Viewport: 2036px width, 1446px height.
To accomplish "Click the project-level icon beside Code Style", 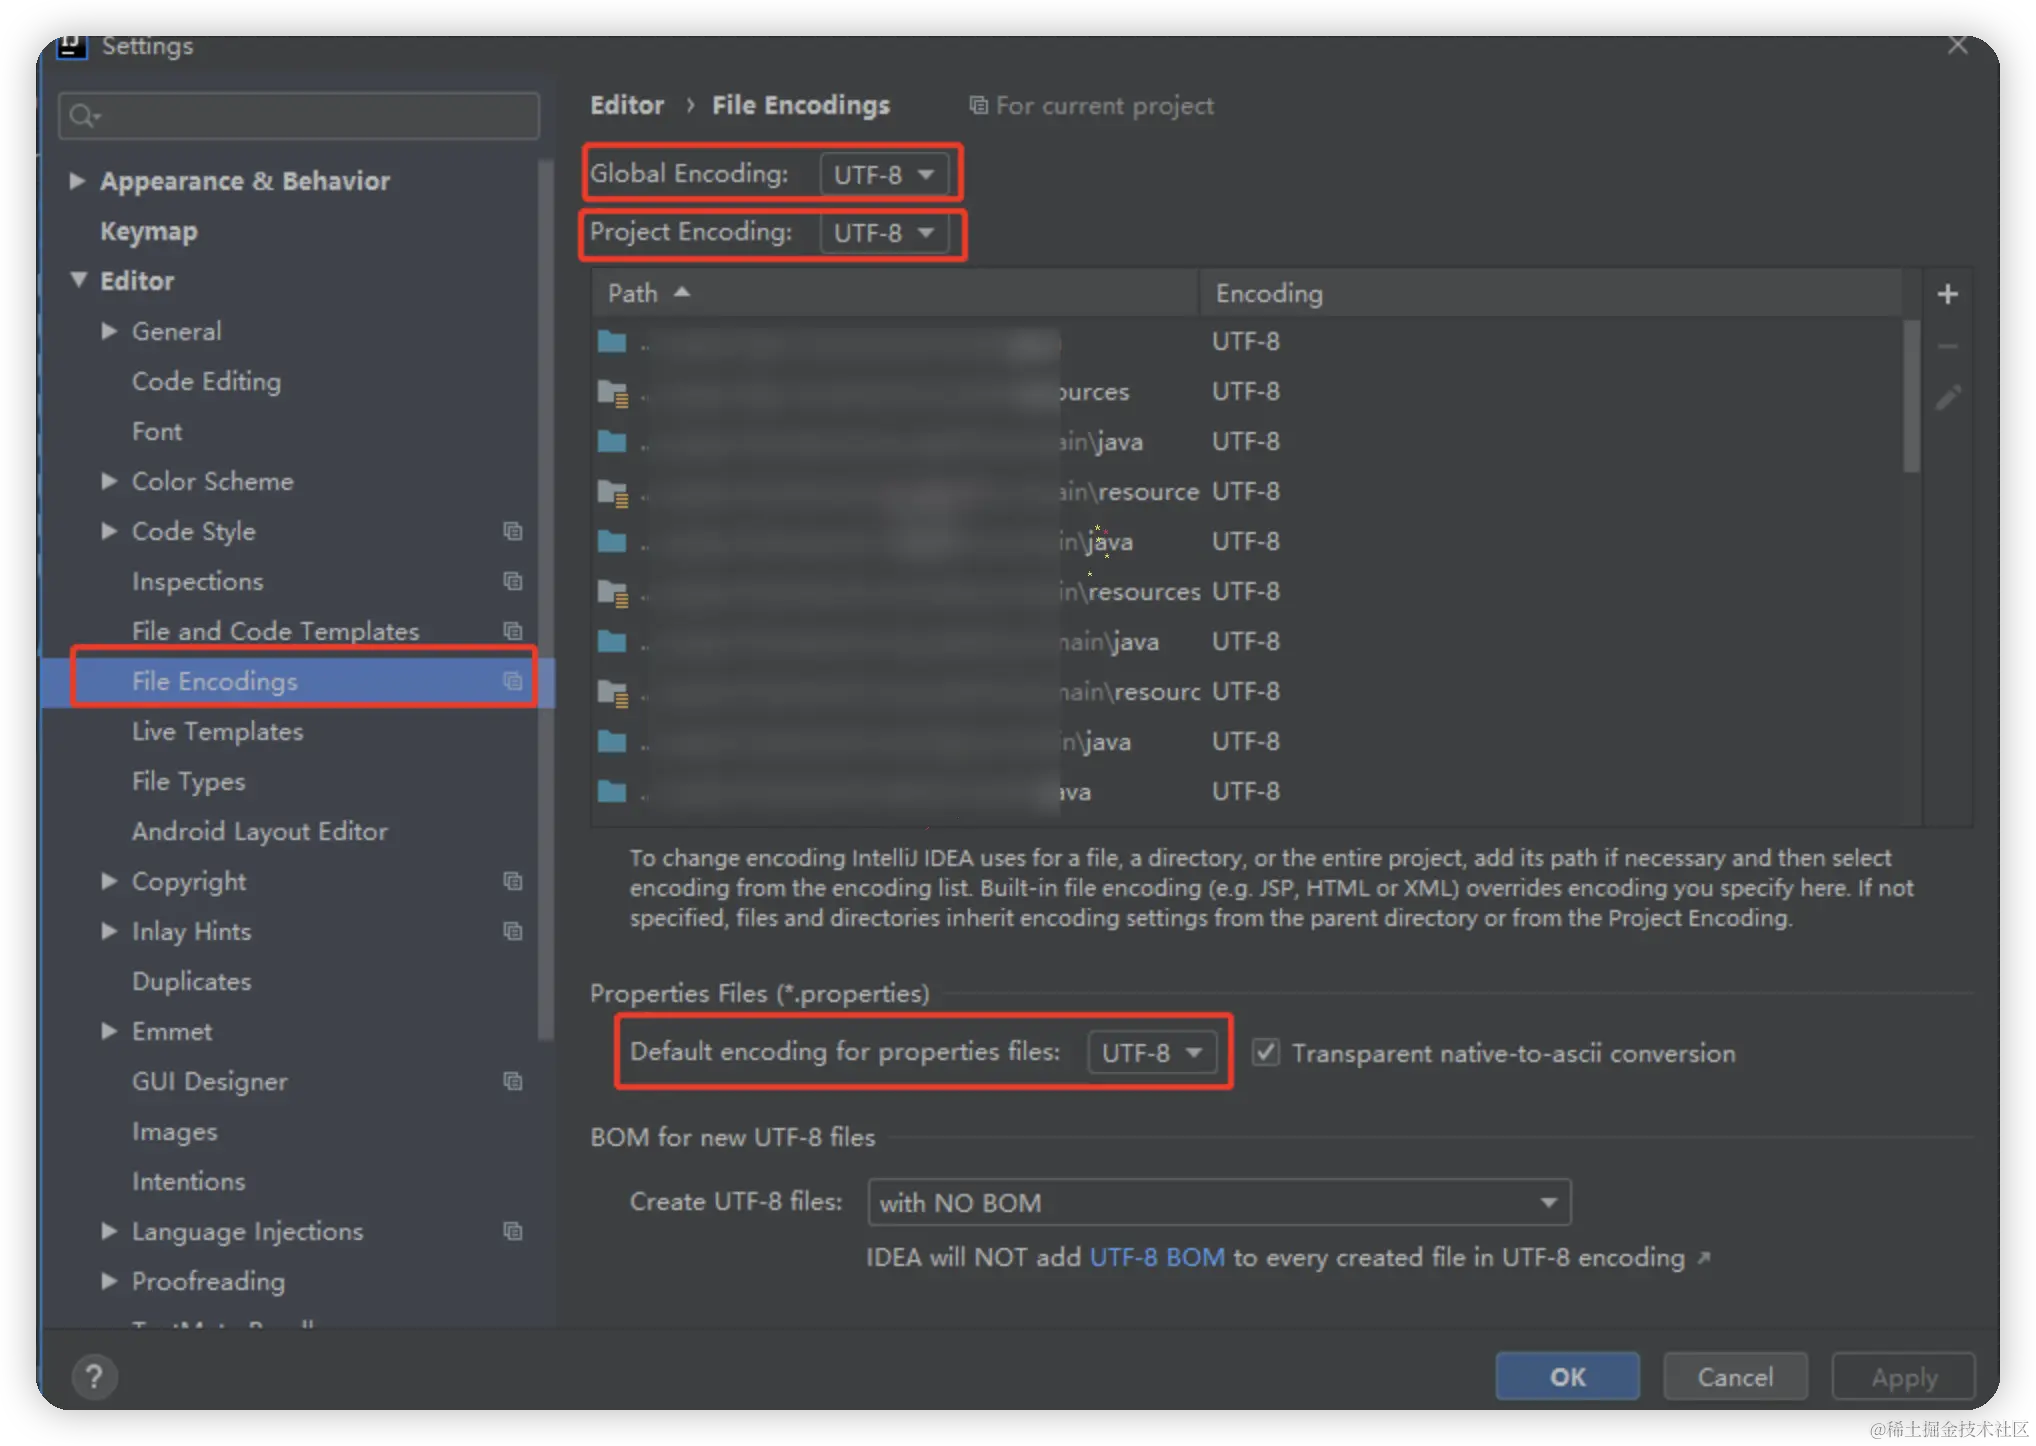I will 513,531.
